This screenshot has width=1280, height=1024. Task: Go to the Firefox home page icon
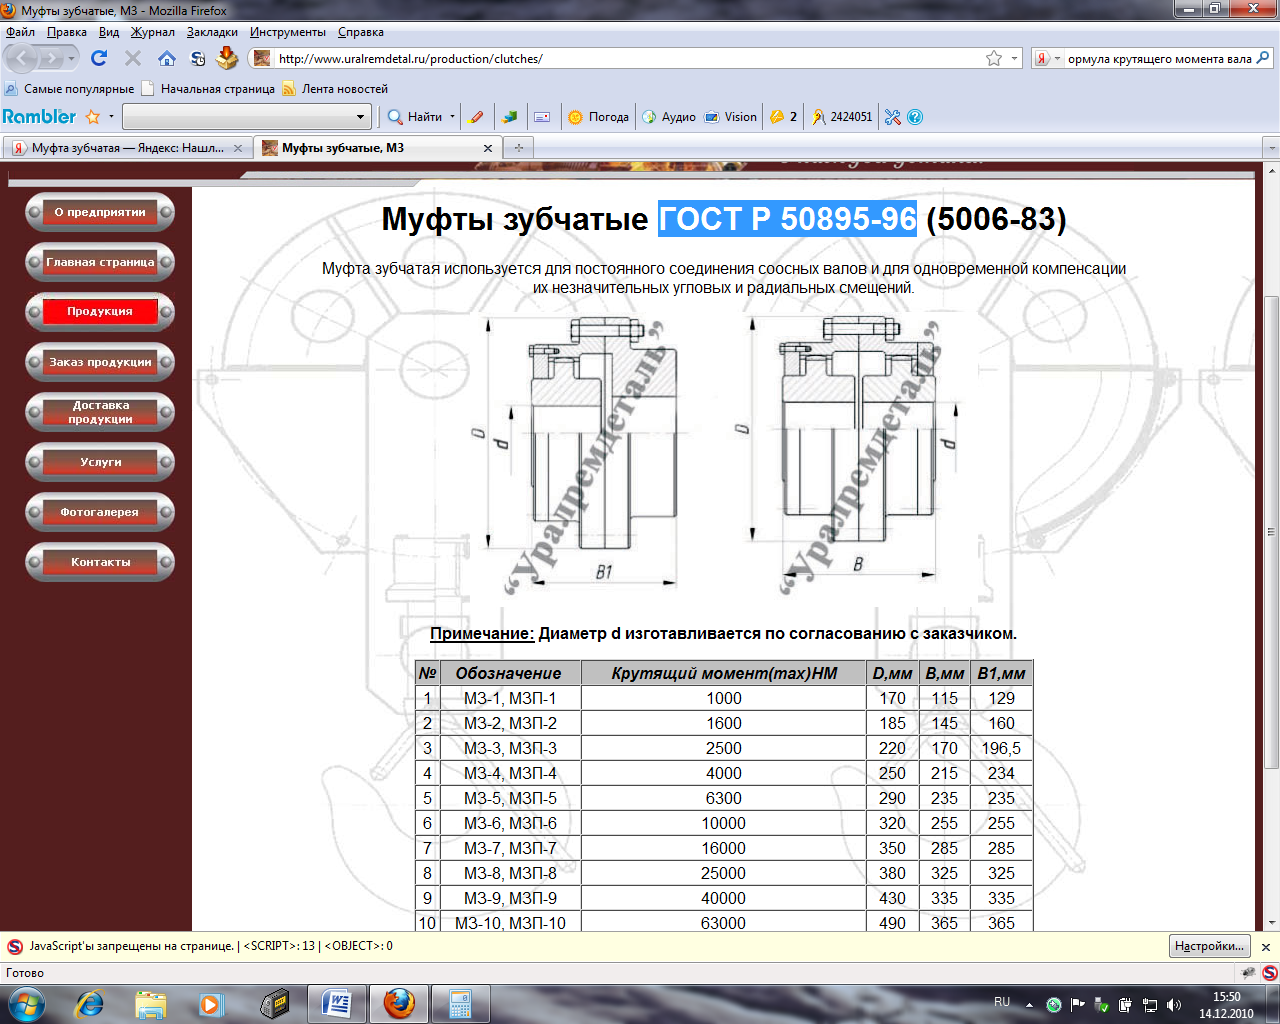coord(167,58)
